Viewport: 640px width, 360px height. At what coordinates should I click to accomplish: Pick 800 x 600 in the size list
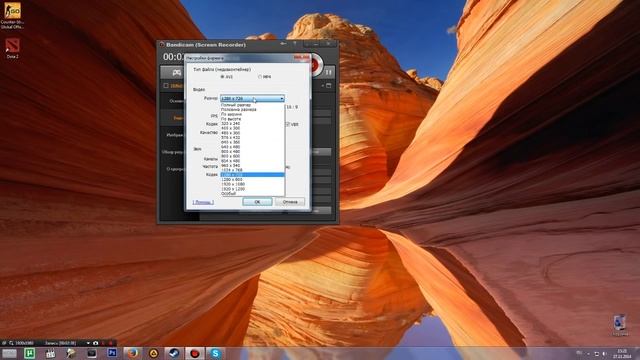252,156
